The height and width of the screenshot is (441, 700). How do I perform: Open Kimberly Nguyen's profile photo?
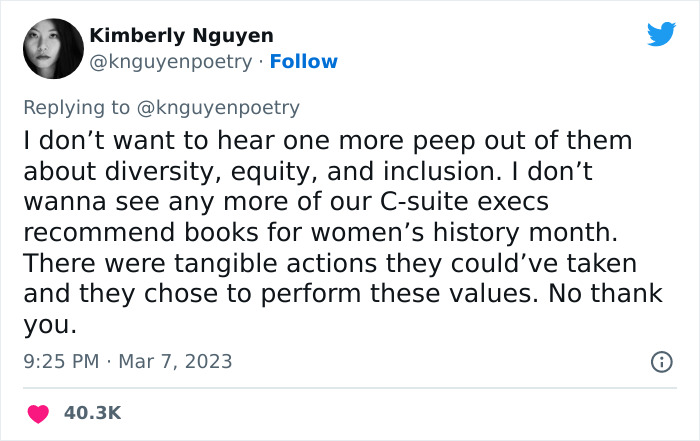[x=51, y=48]
